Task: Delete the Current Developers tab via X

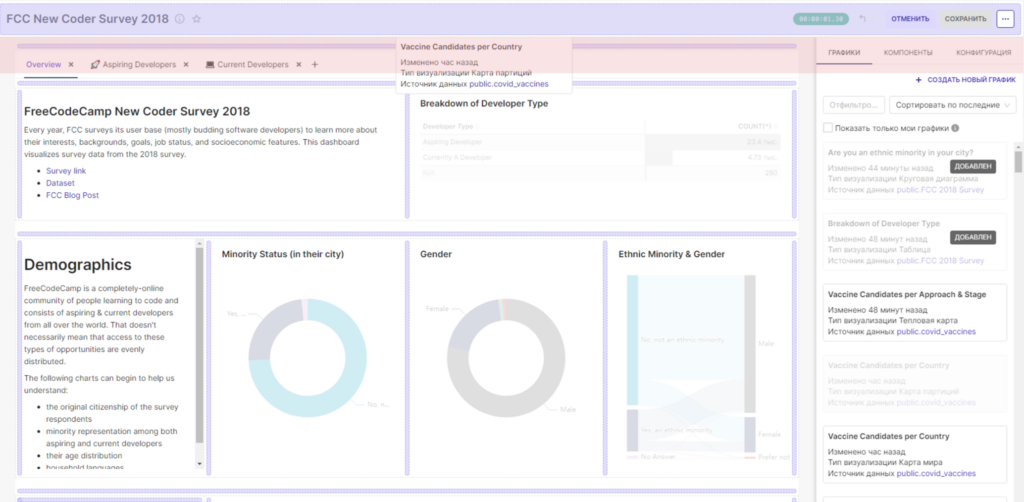Action: point(298,65)
